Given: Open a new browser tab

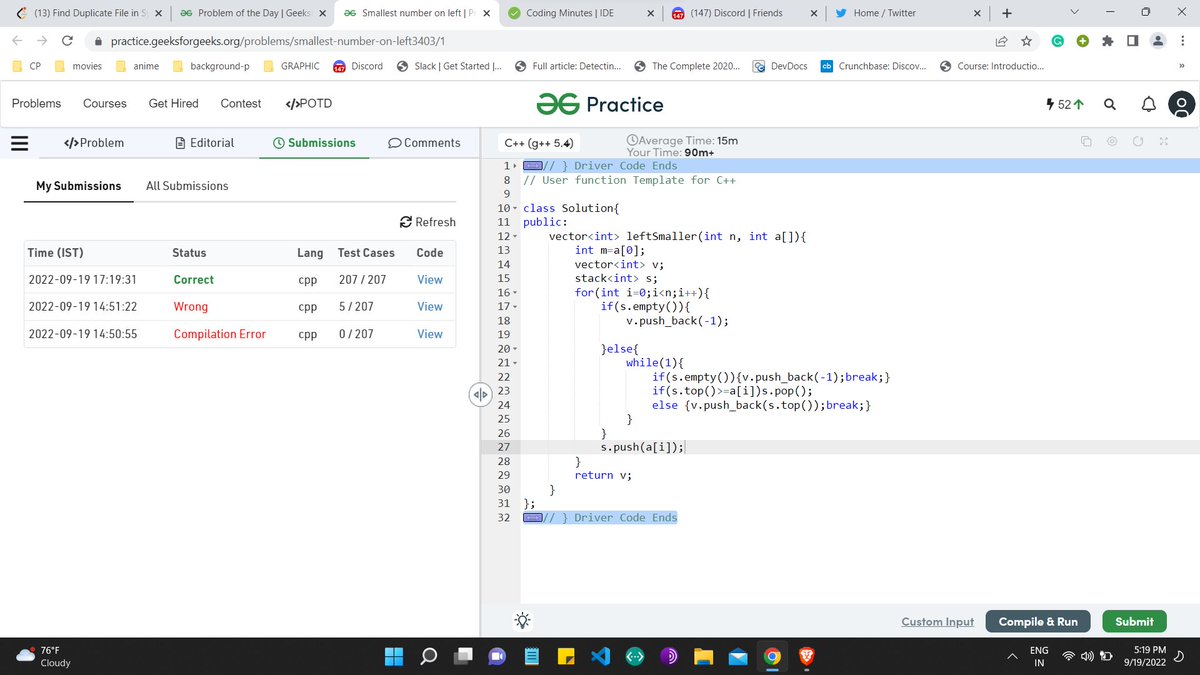Looking at the screenshot, I should (x=1006, y=13).
